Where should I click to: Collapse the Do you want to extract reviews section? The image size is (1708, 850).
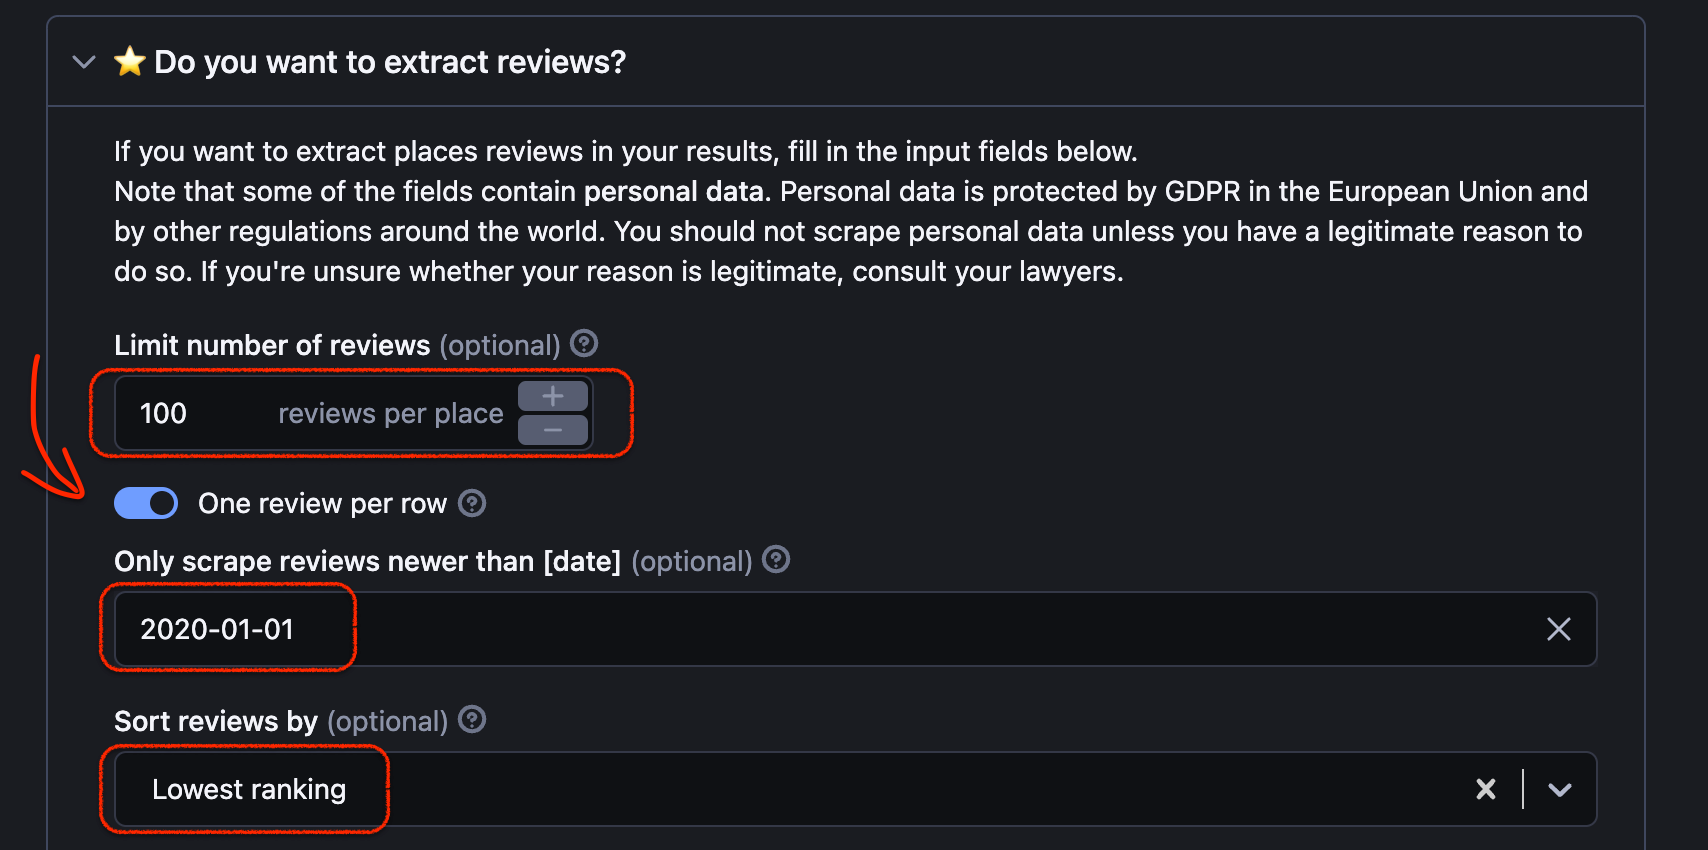[84, 61]
